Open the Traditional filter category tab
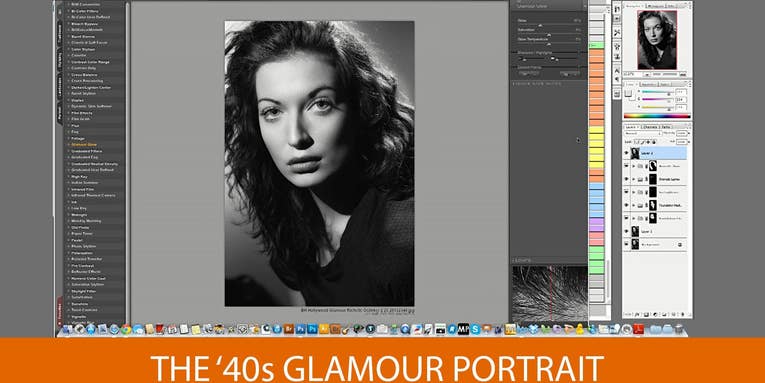Image resolution: width=765 pixels, height=383 pixels. [x=60, y=35]
